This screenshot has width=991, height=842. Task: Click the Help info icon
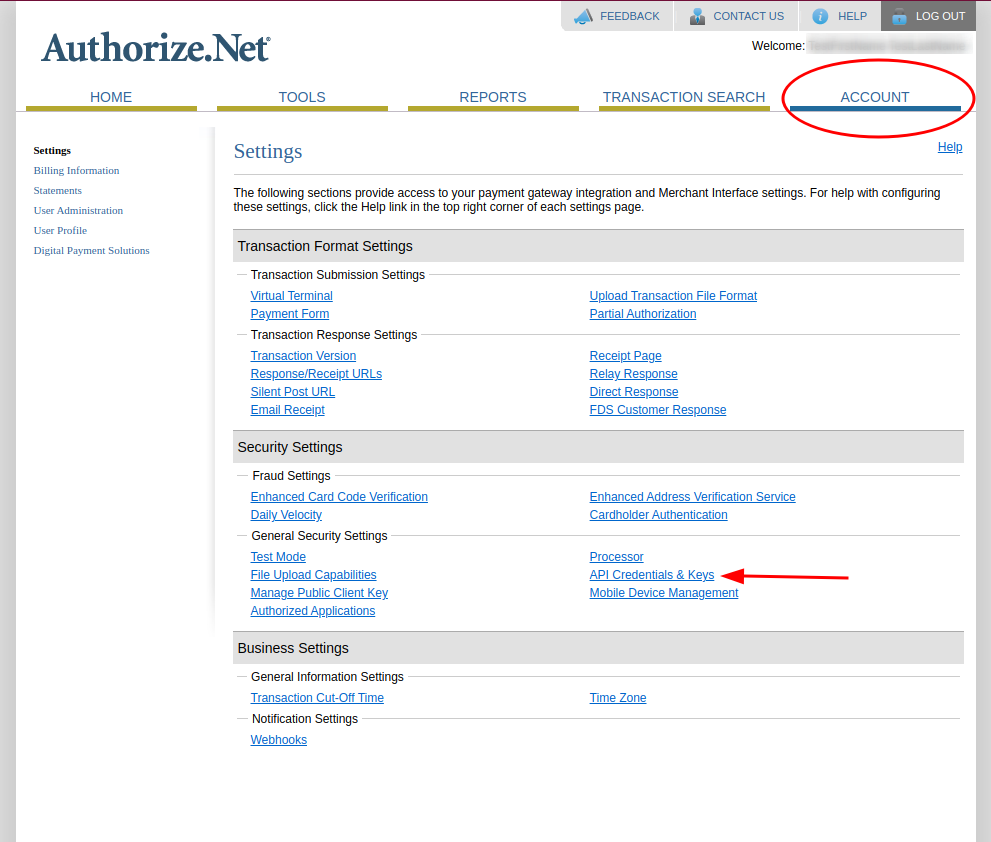point(820,16)
